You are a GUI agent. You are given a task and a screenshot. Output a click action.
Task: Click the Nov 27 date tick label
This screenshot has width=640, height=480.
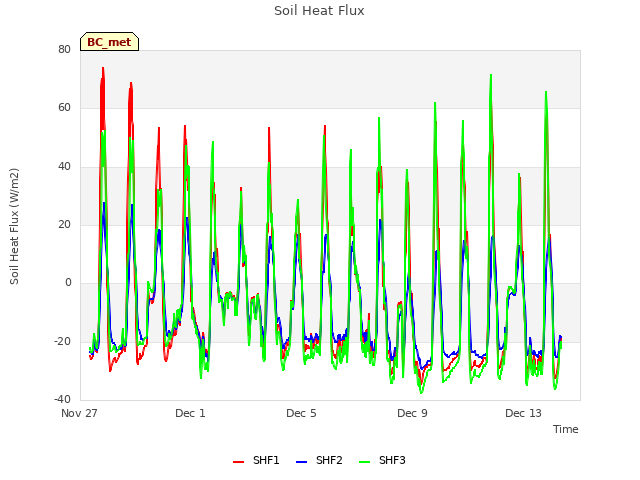(x=79, y=413)
